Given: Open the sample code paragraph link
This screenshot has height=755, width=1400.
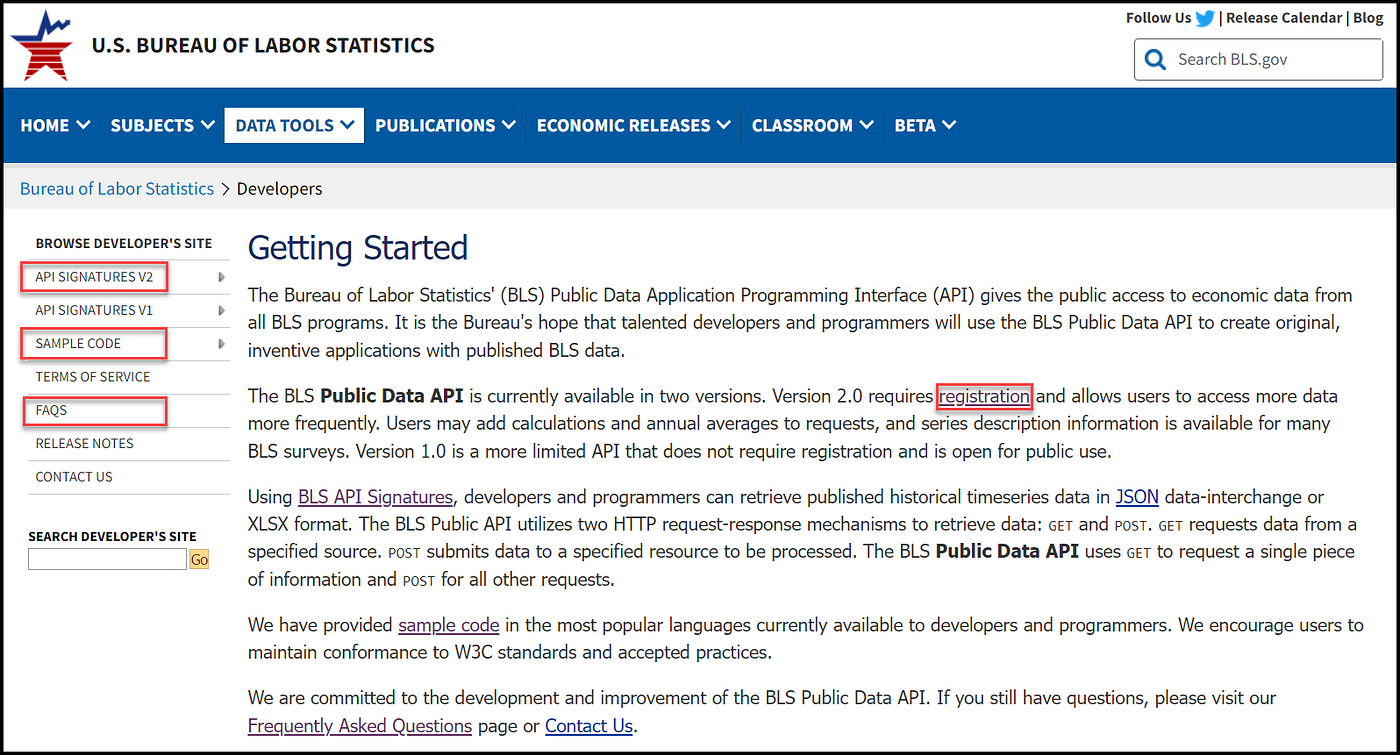Looking at the screenshot, I should (x=449, y=625).
